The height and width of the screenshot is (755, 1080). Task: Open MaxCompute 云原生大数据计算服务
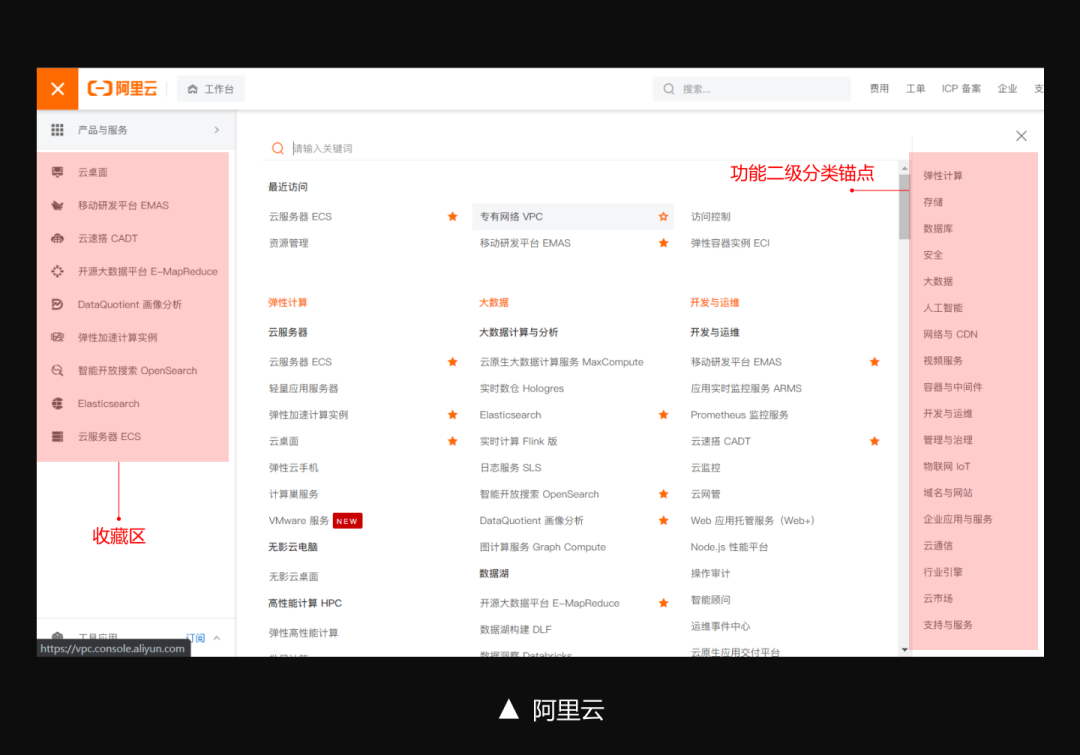point(561,362)
